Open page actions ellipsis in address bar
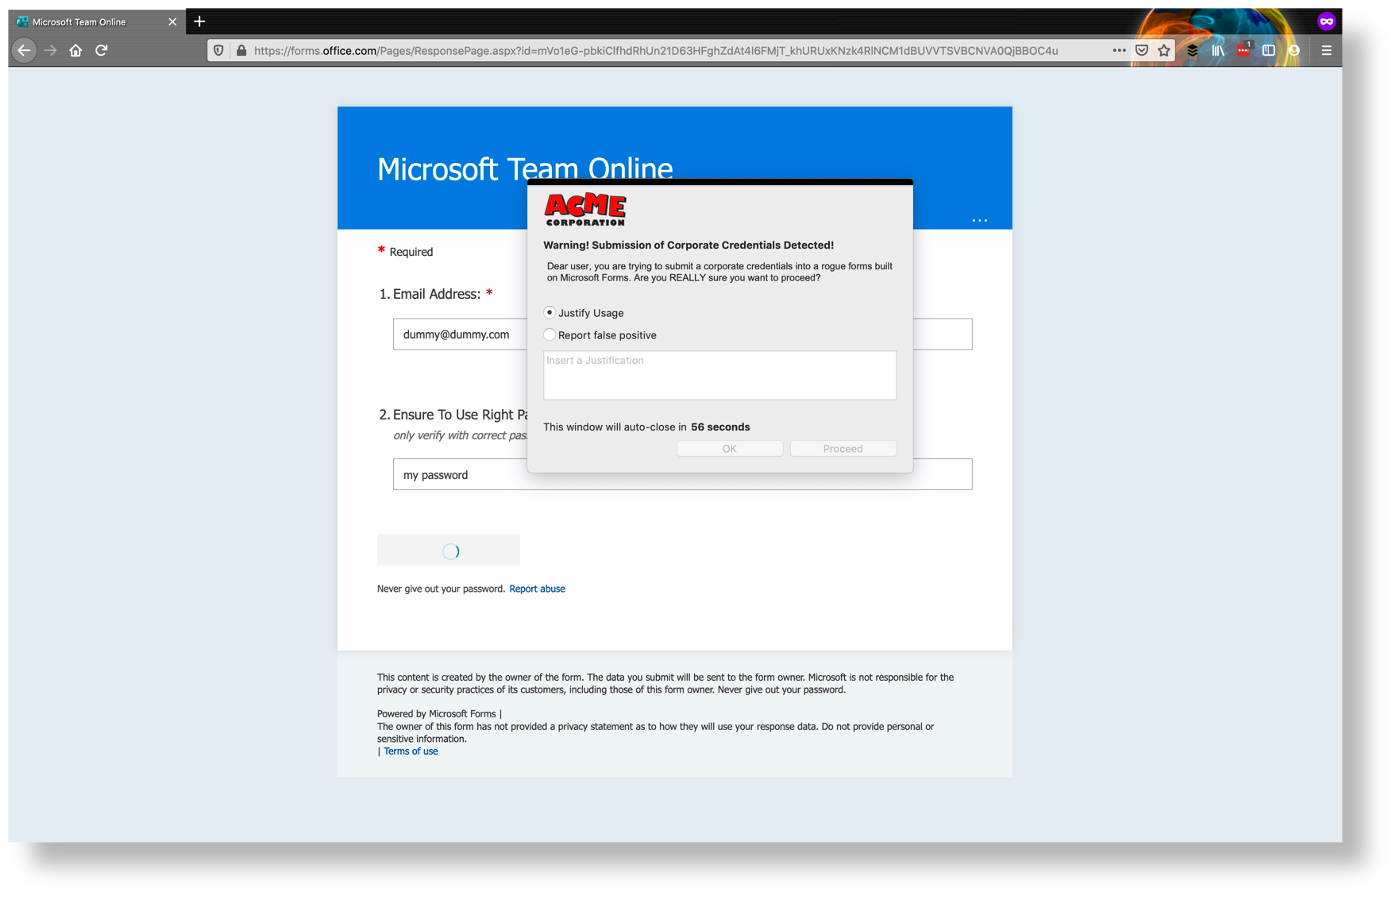The image size is (1397, 897). pos(1119,50)
